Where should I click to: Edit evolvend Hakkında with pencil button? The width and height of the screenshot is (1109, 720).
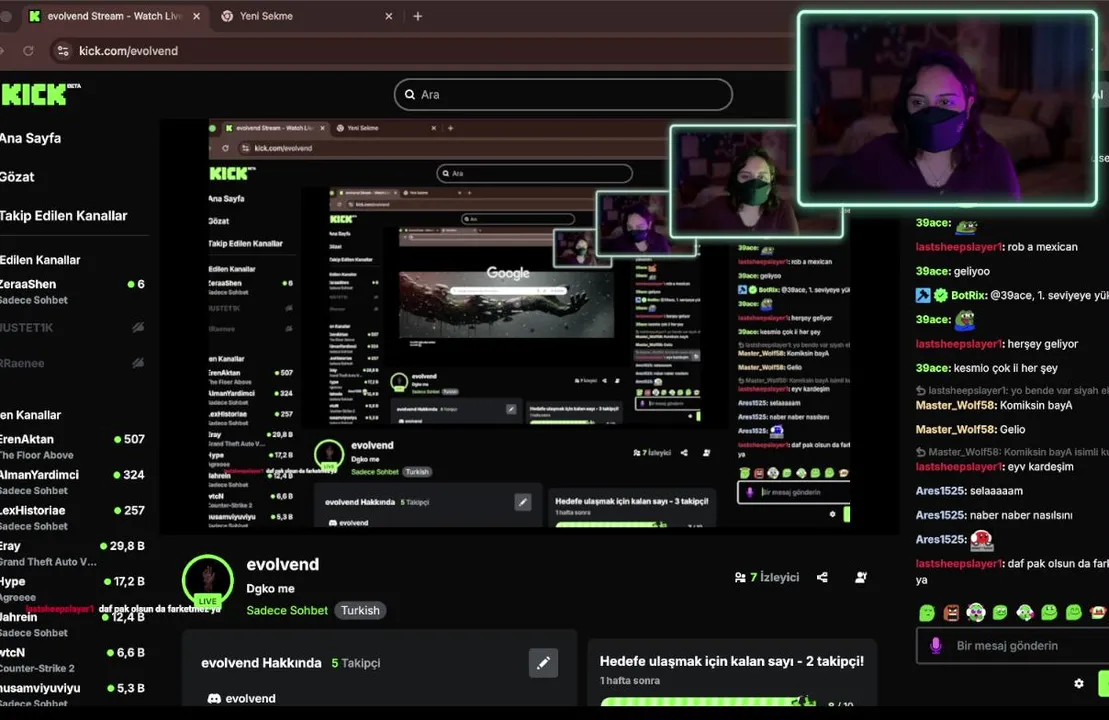tap(543, 663)
